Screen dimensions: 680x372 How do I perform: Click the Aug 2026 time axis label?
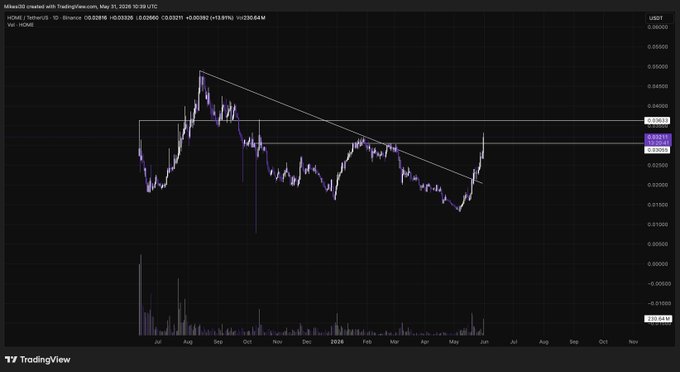(543, 342)
